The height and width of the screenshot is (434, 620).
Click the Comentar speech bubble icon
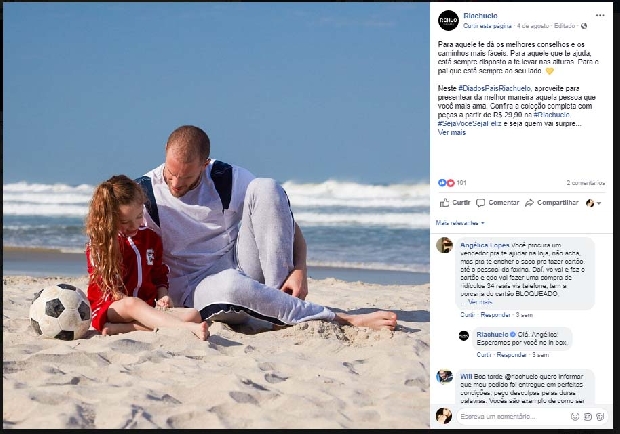480,203
